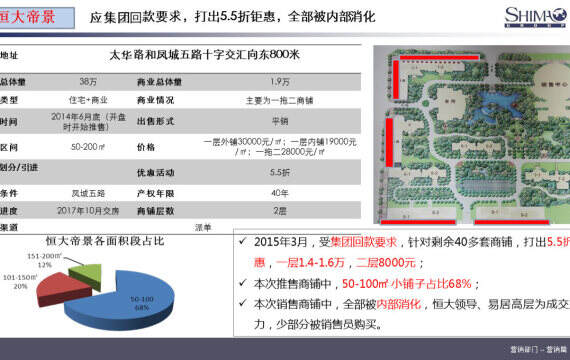The image size is (570, 360).
Task: Click the 出售形式 label
Action: click(x=155, y=121)
